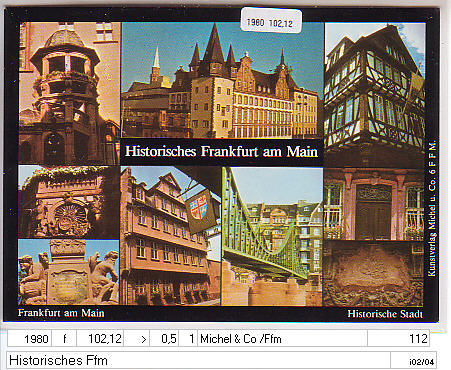Open the stone fountain sculpture photo
This screenshot has width=451, height=370.
[69, 272]
